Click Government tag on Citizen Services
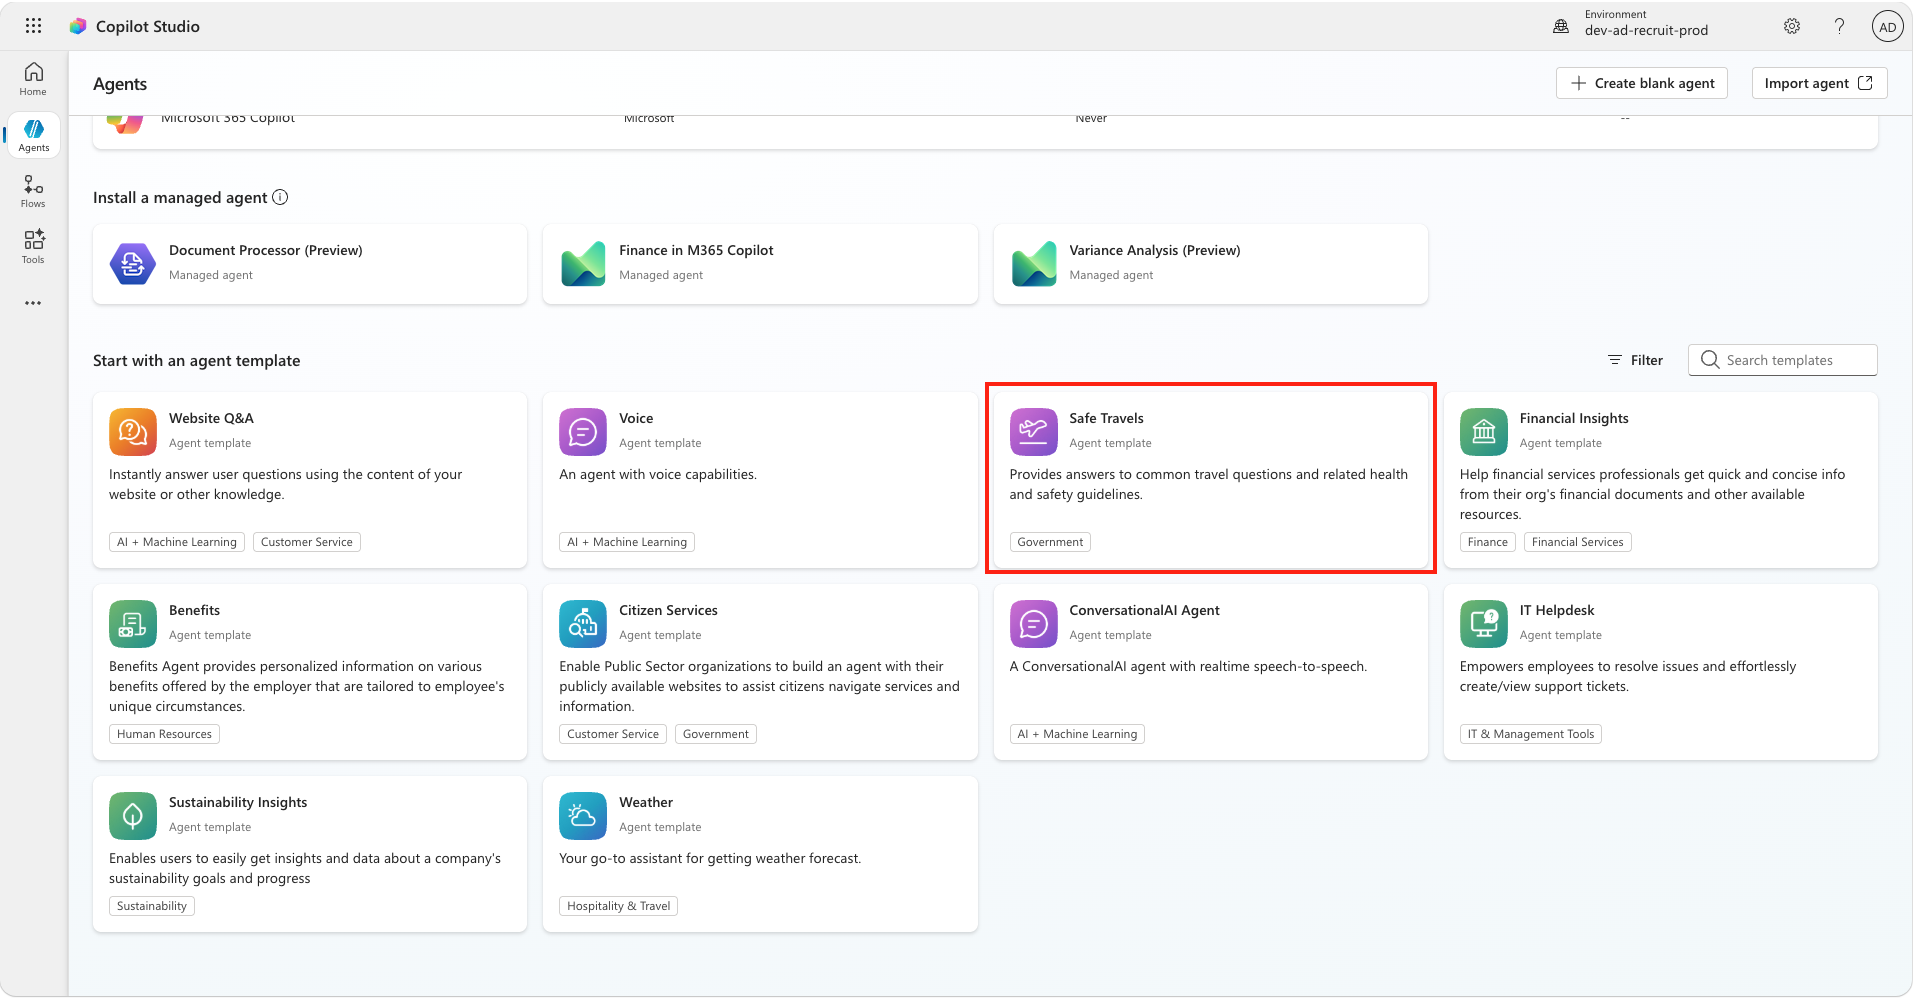 [716, 734]
